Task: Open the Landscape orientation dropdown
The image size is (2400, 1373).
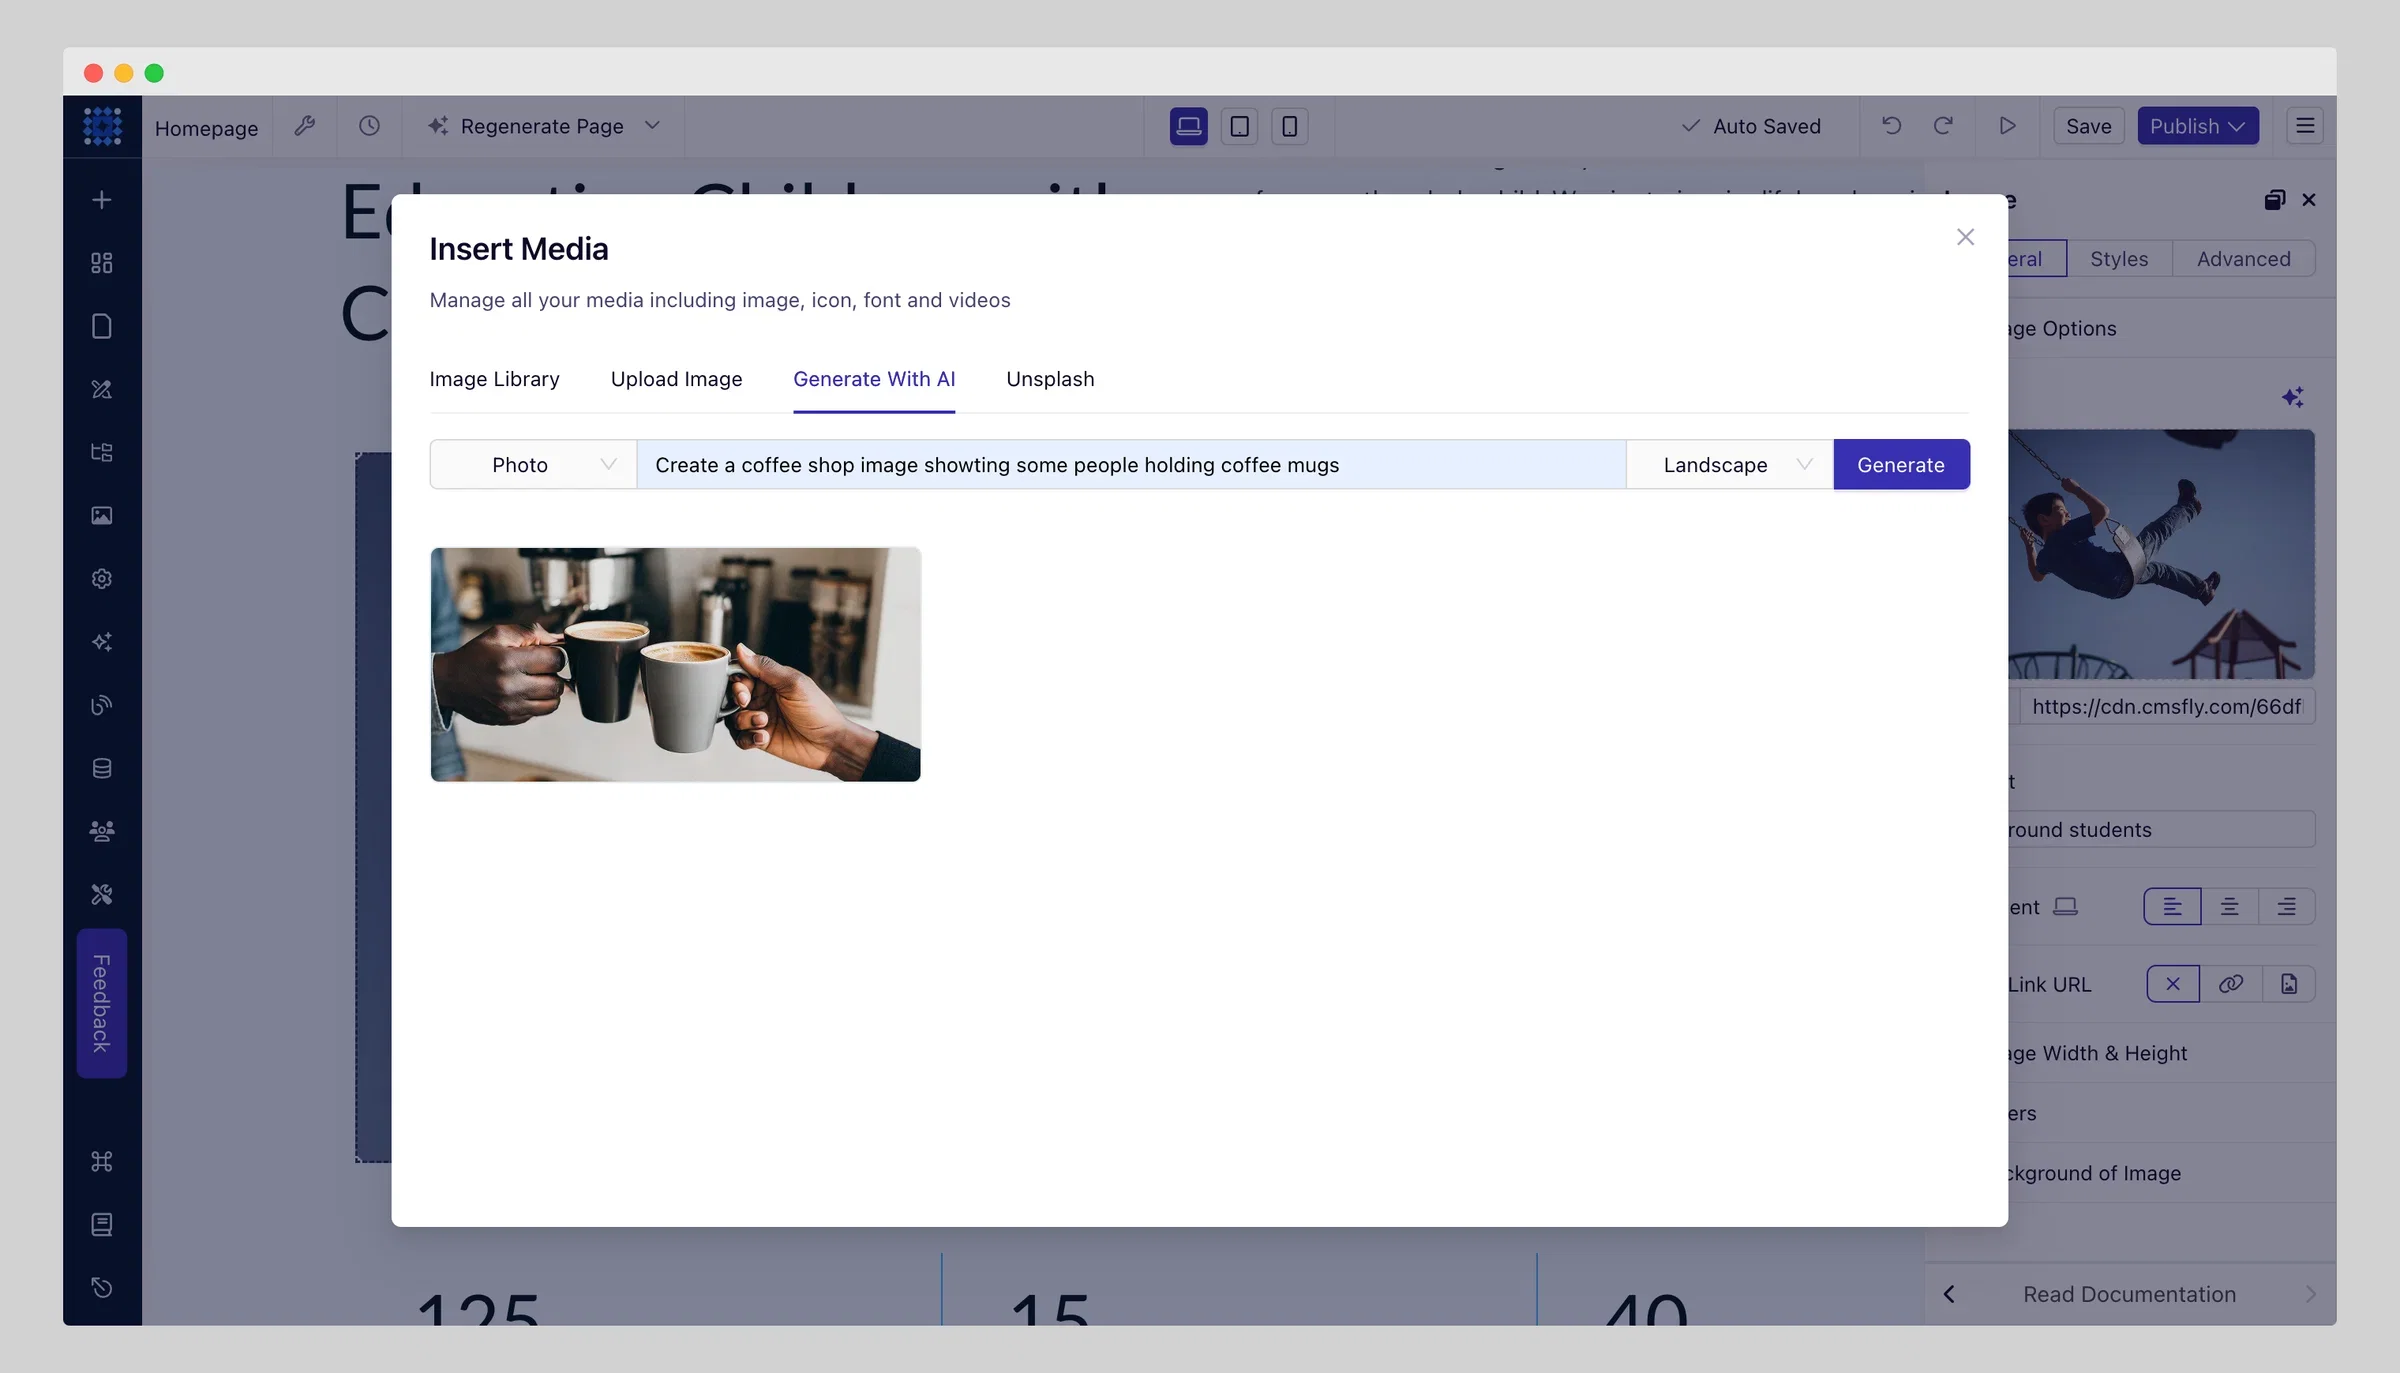Action: coord(1730,465)
